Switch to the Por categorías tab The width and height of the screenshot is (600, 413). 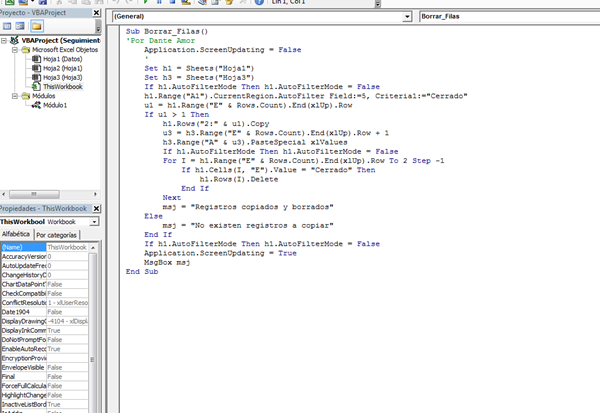coord(56,235)
